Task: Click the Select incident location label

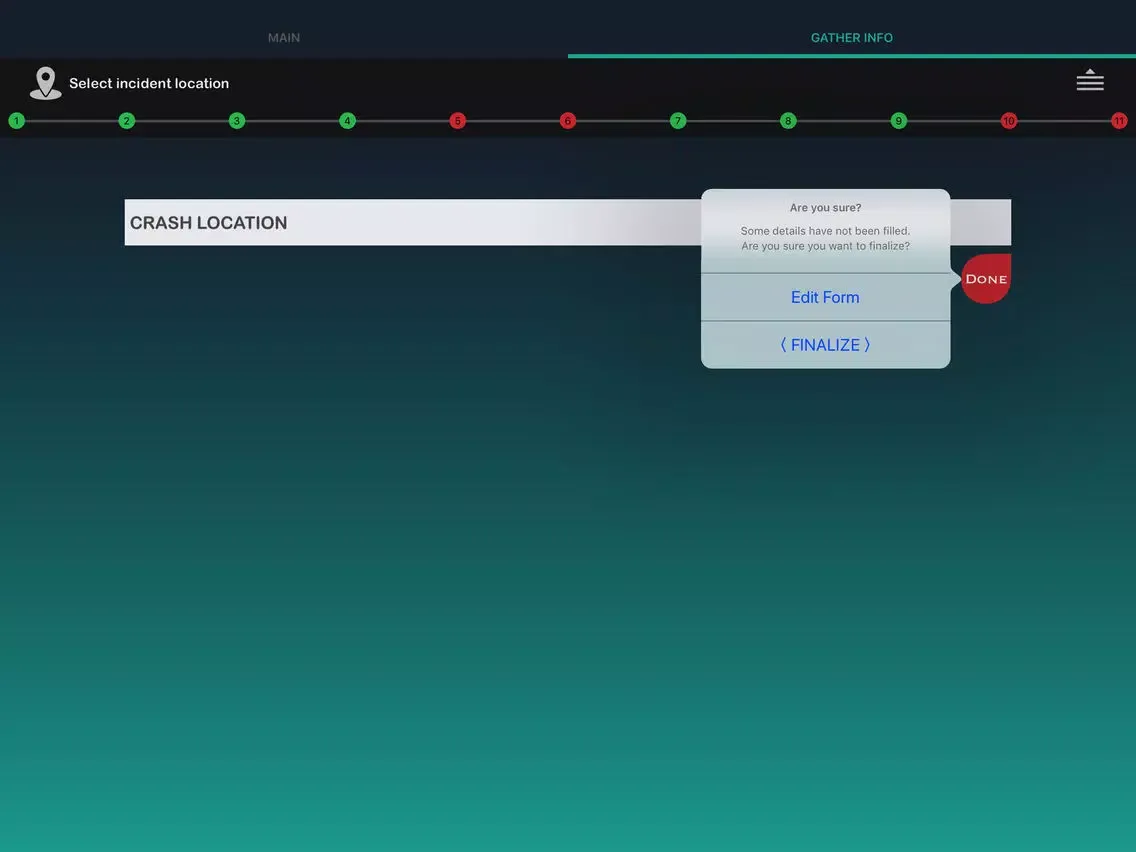Action: pyautogui.click(x=149, y=83)
